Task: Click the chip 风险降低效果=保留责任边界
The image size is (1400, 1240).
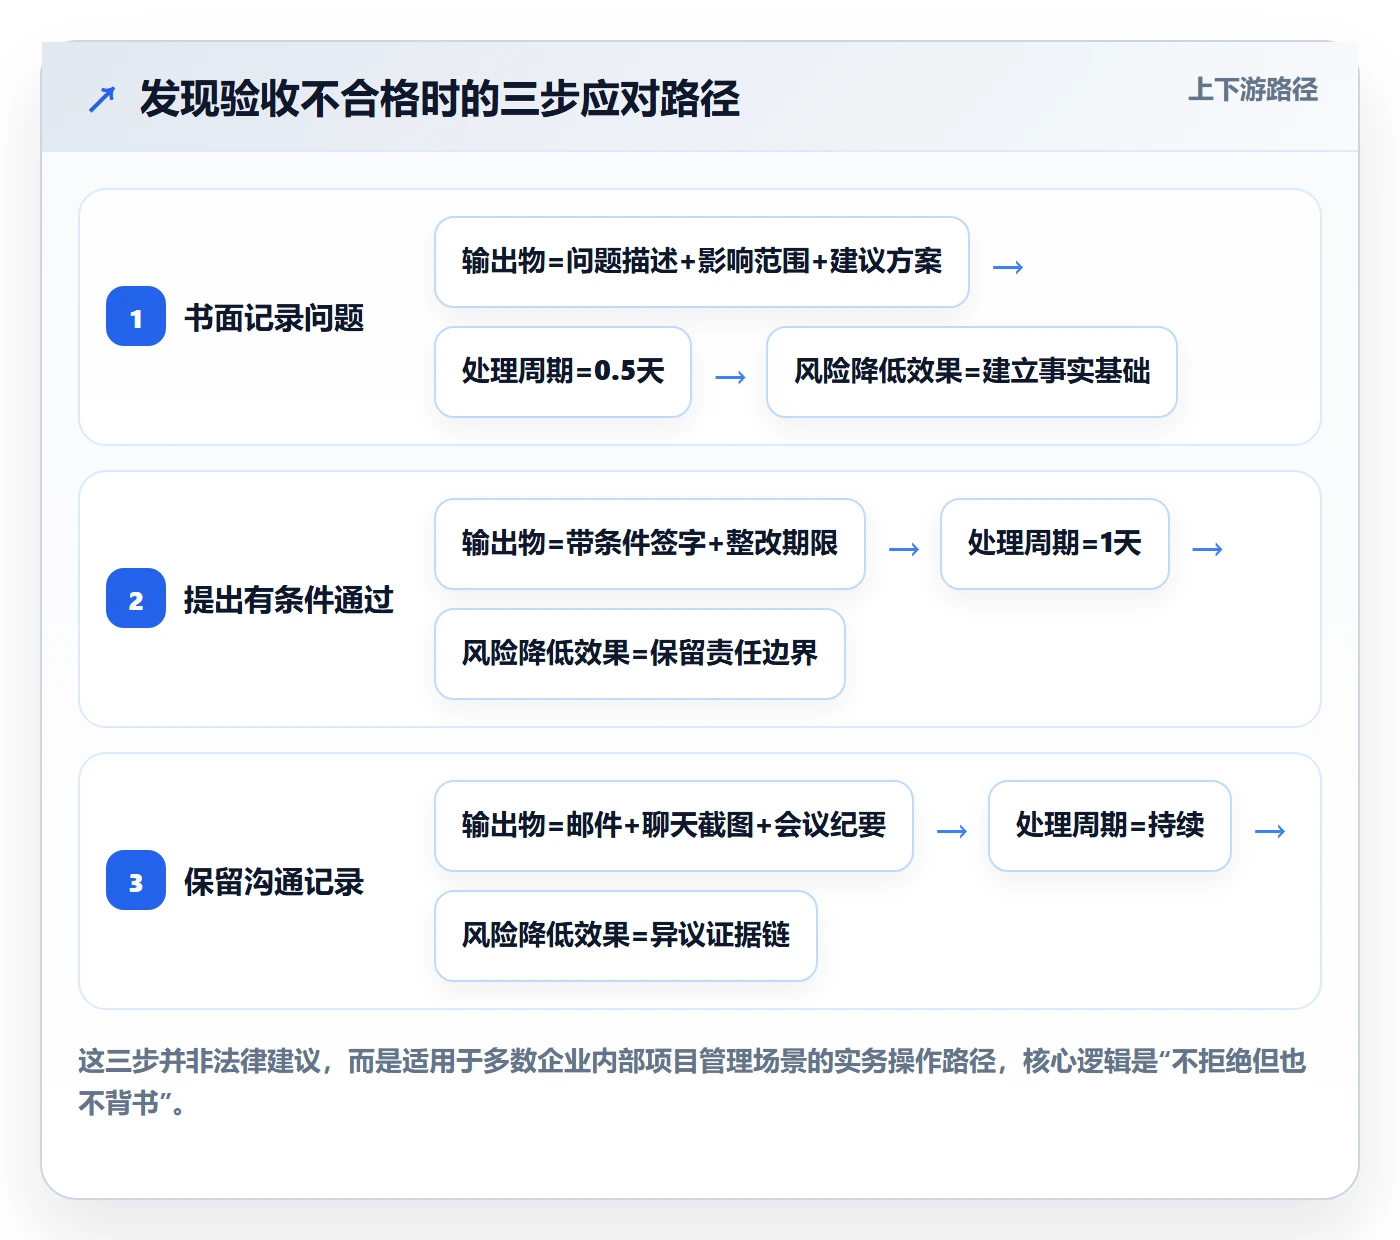Action: (640, 654)
